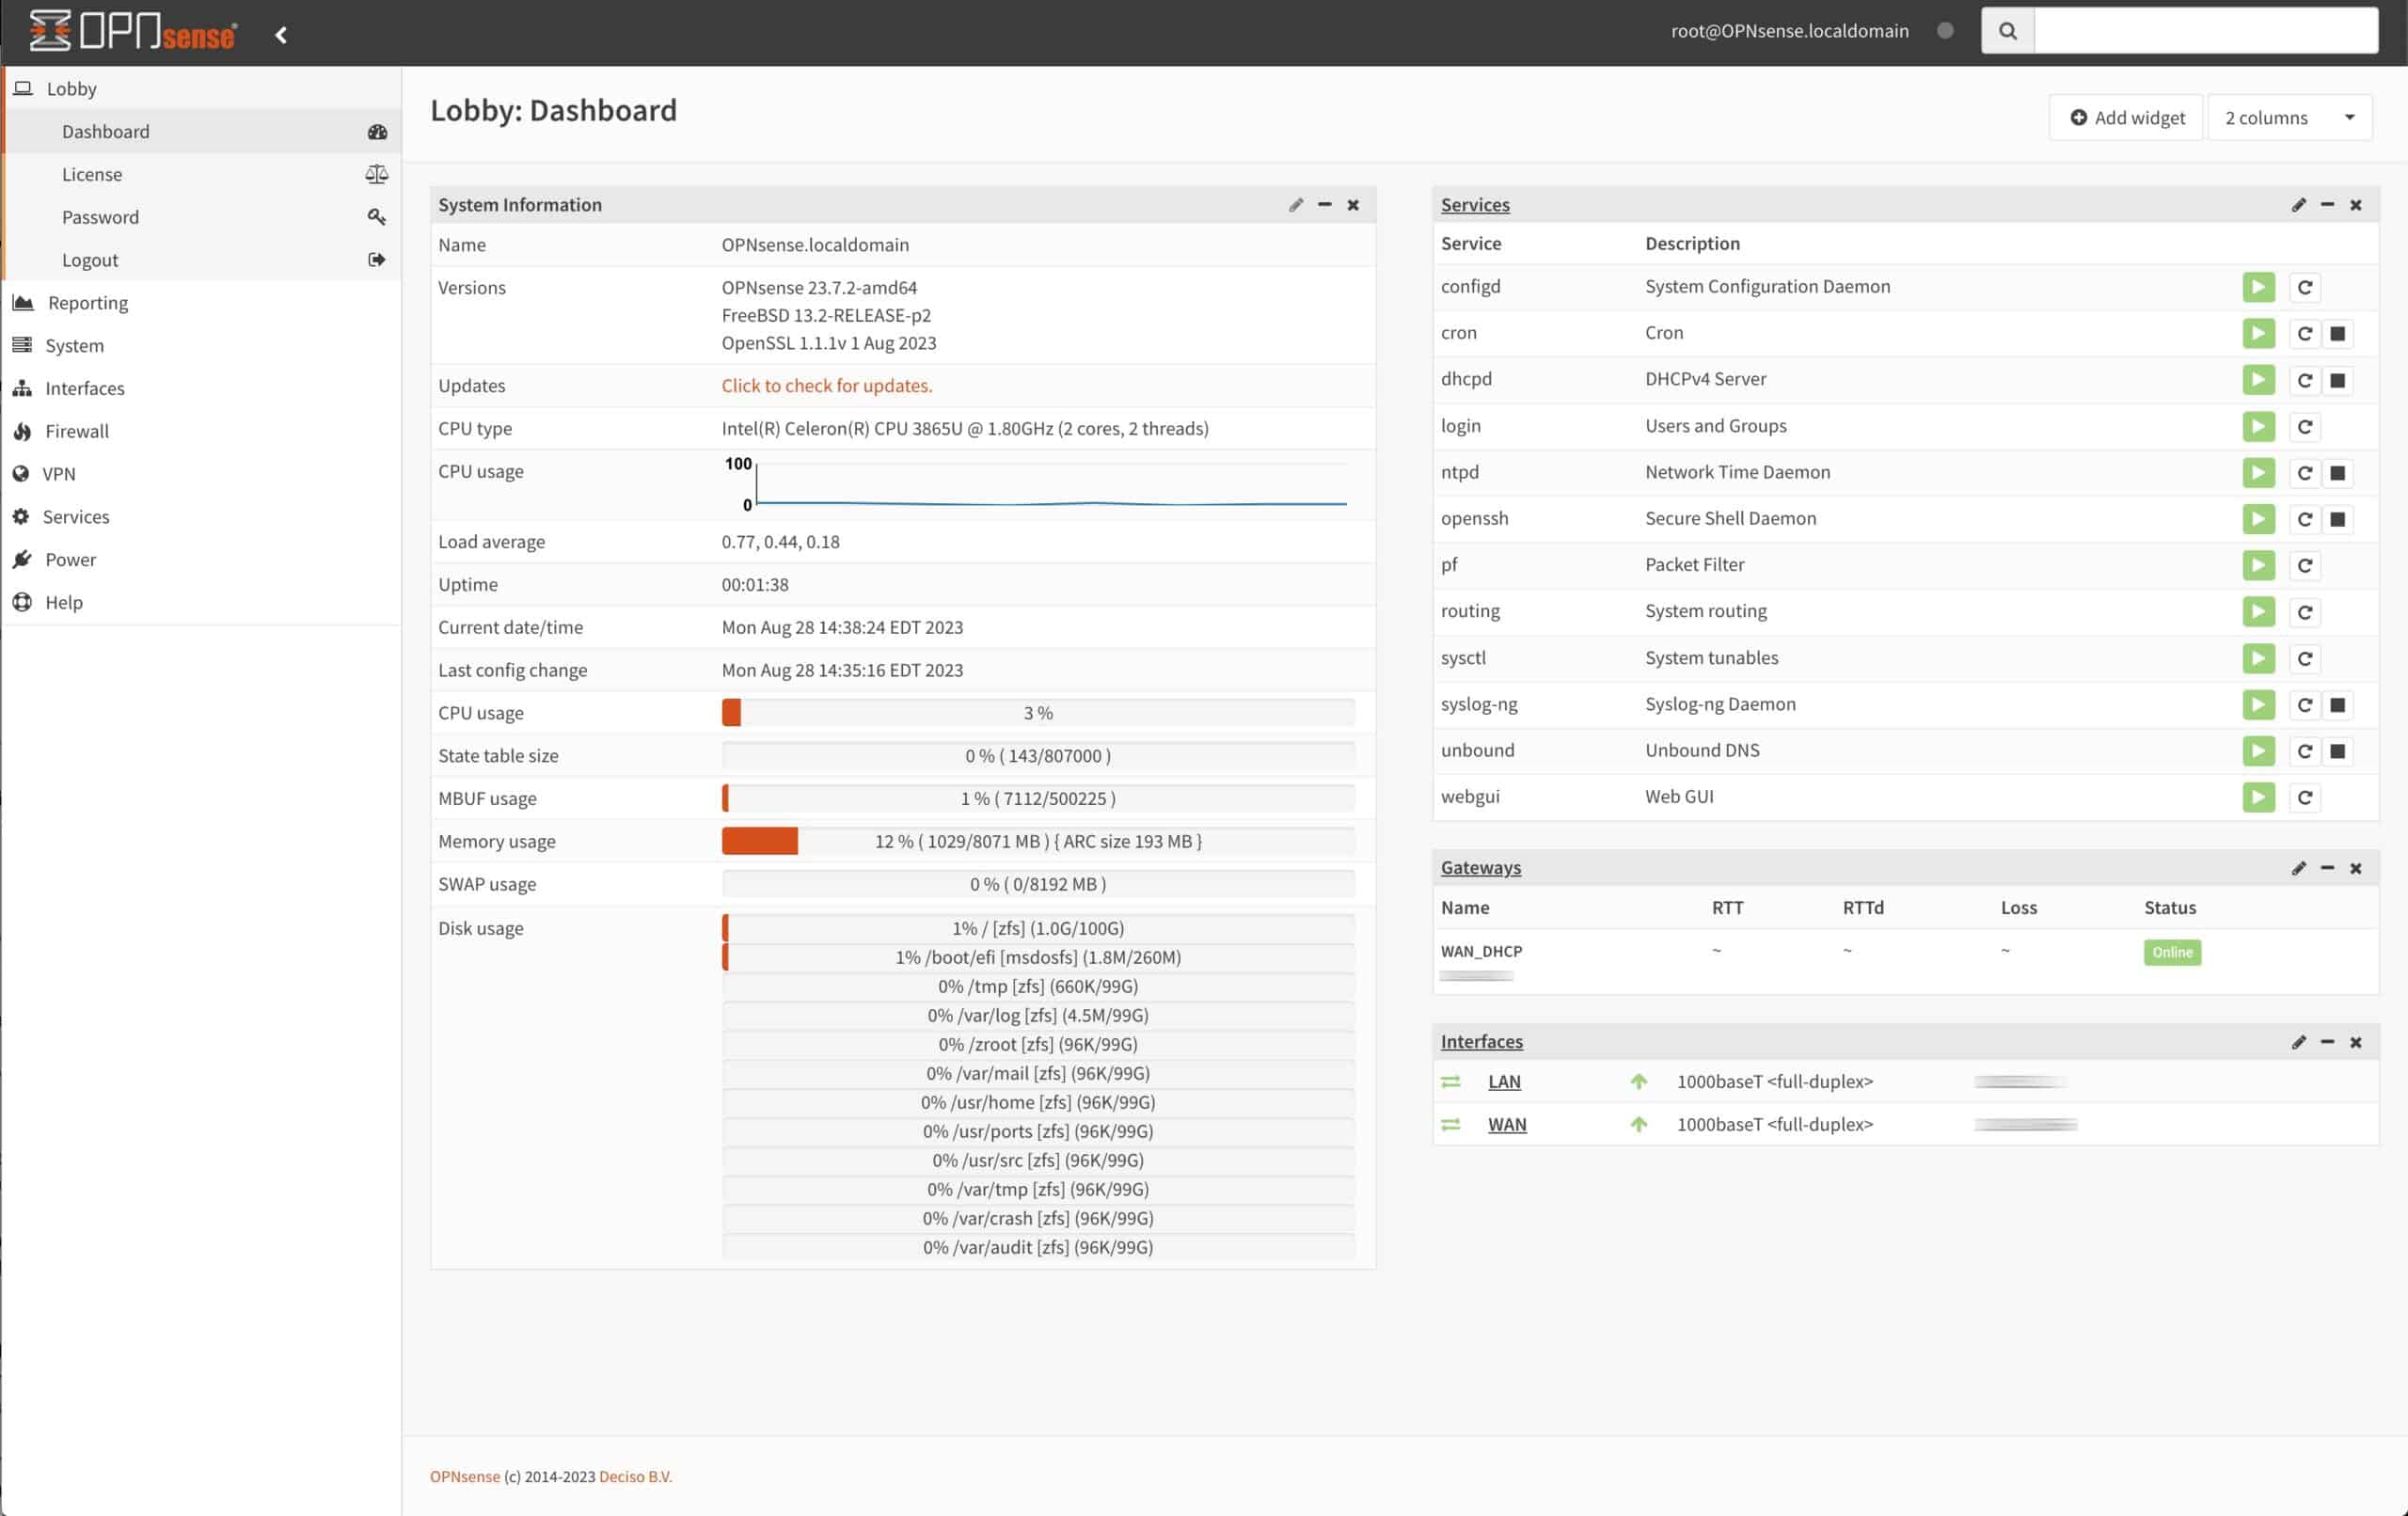The image size is (2408, 1516).
Task: Open the Firewall section in the sidebar
Action: (x=76, y=431)
